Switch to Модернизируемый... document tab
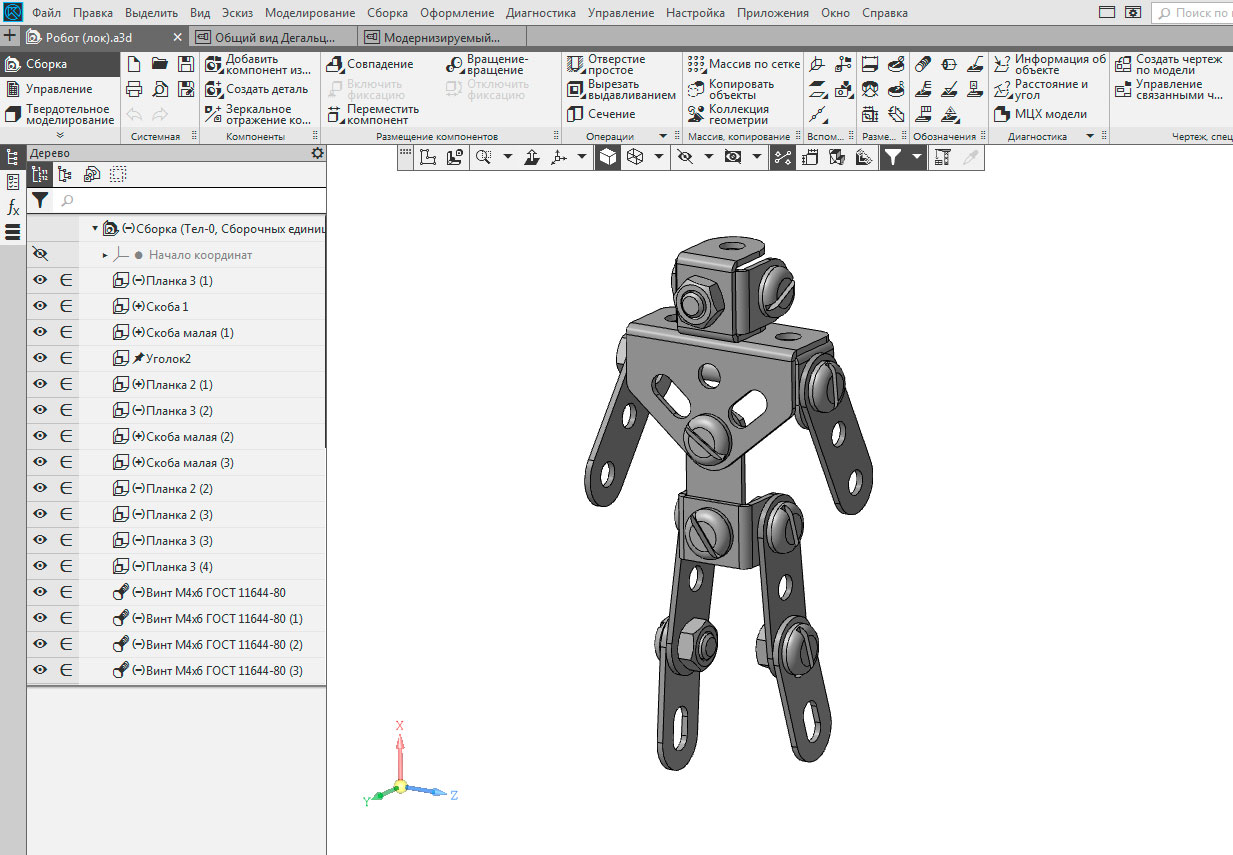Image resolution: width=1233 pixels, height=855 pixels. click(440, 37)
